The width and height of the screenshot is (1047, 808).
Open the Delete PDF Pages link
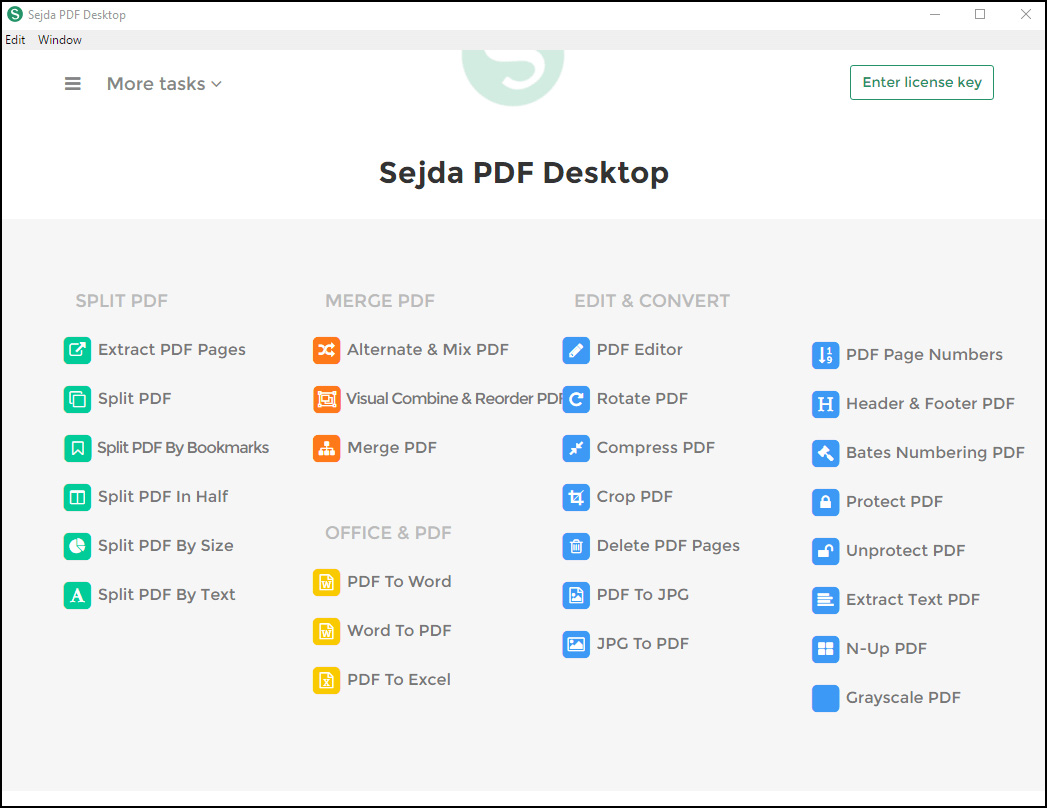668,546
